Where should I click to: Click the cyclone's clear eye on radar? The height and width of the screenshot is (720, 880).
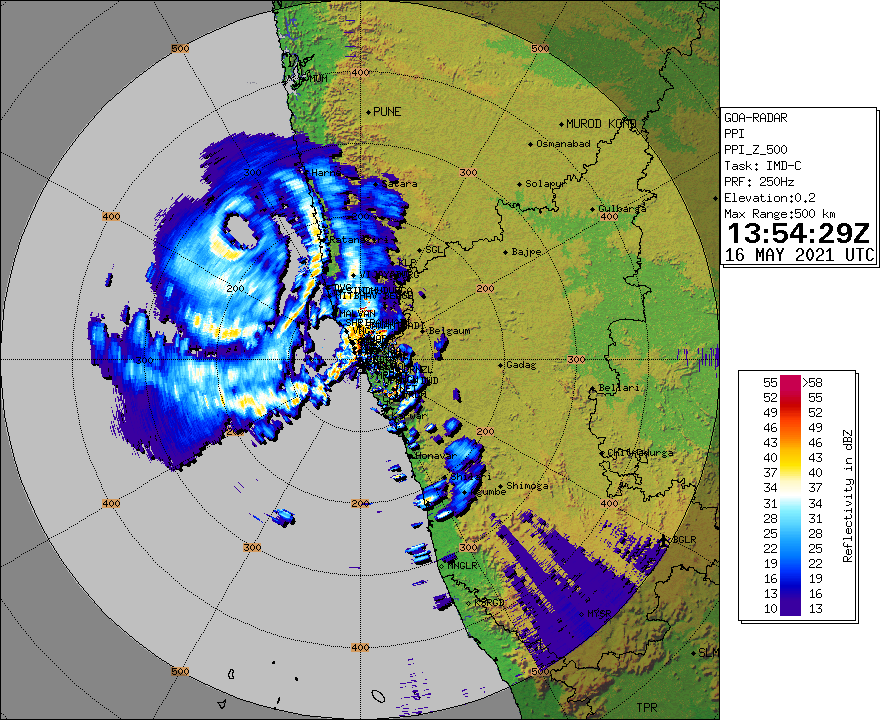pyautogui.click(x=243, y=230)
